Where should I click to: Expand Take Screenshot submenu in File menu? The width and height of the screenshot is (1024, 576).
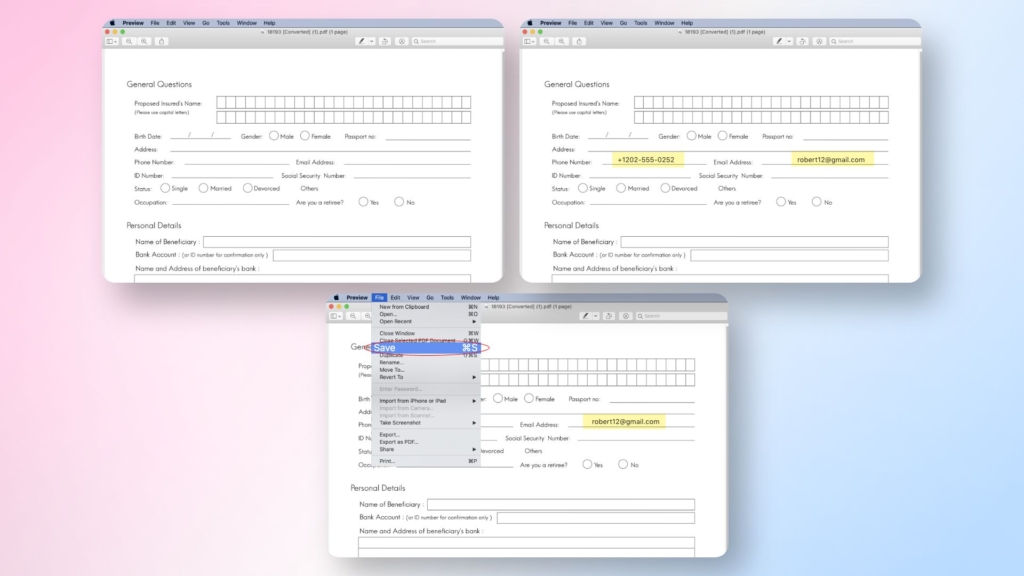(x=426, y=423)
